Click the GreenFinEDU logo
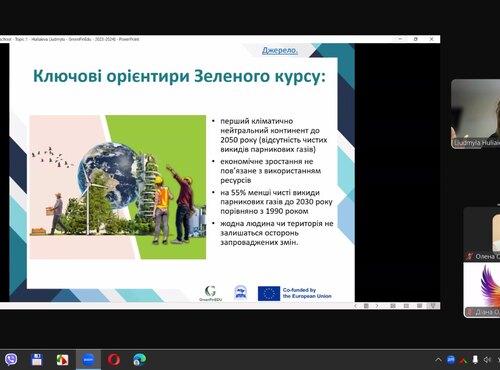 (x=210, y=293)
